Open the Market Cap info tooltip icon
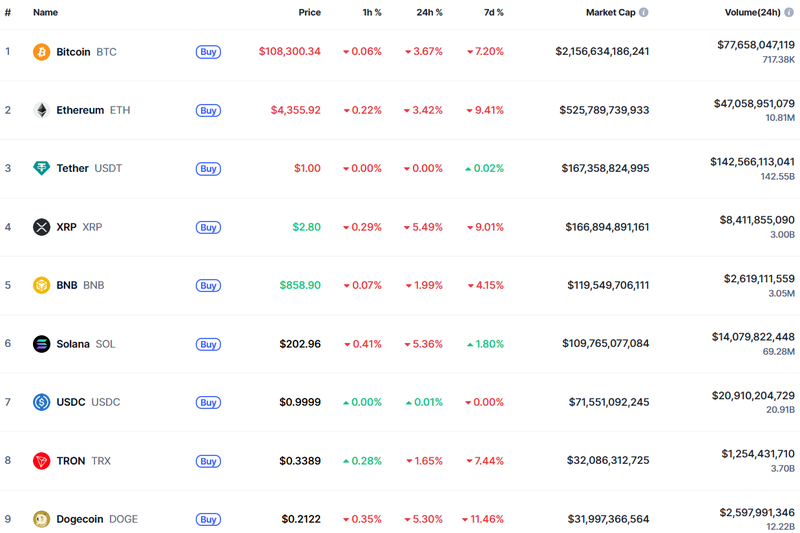Viewport: 800px width, 533px height. (x=643, y=13)
